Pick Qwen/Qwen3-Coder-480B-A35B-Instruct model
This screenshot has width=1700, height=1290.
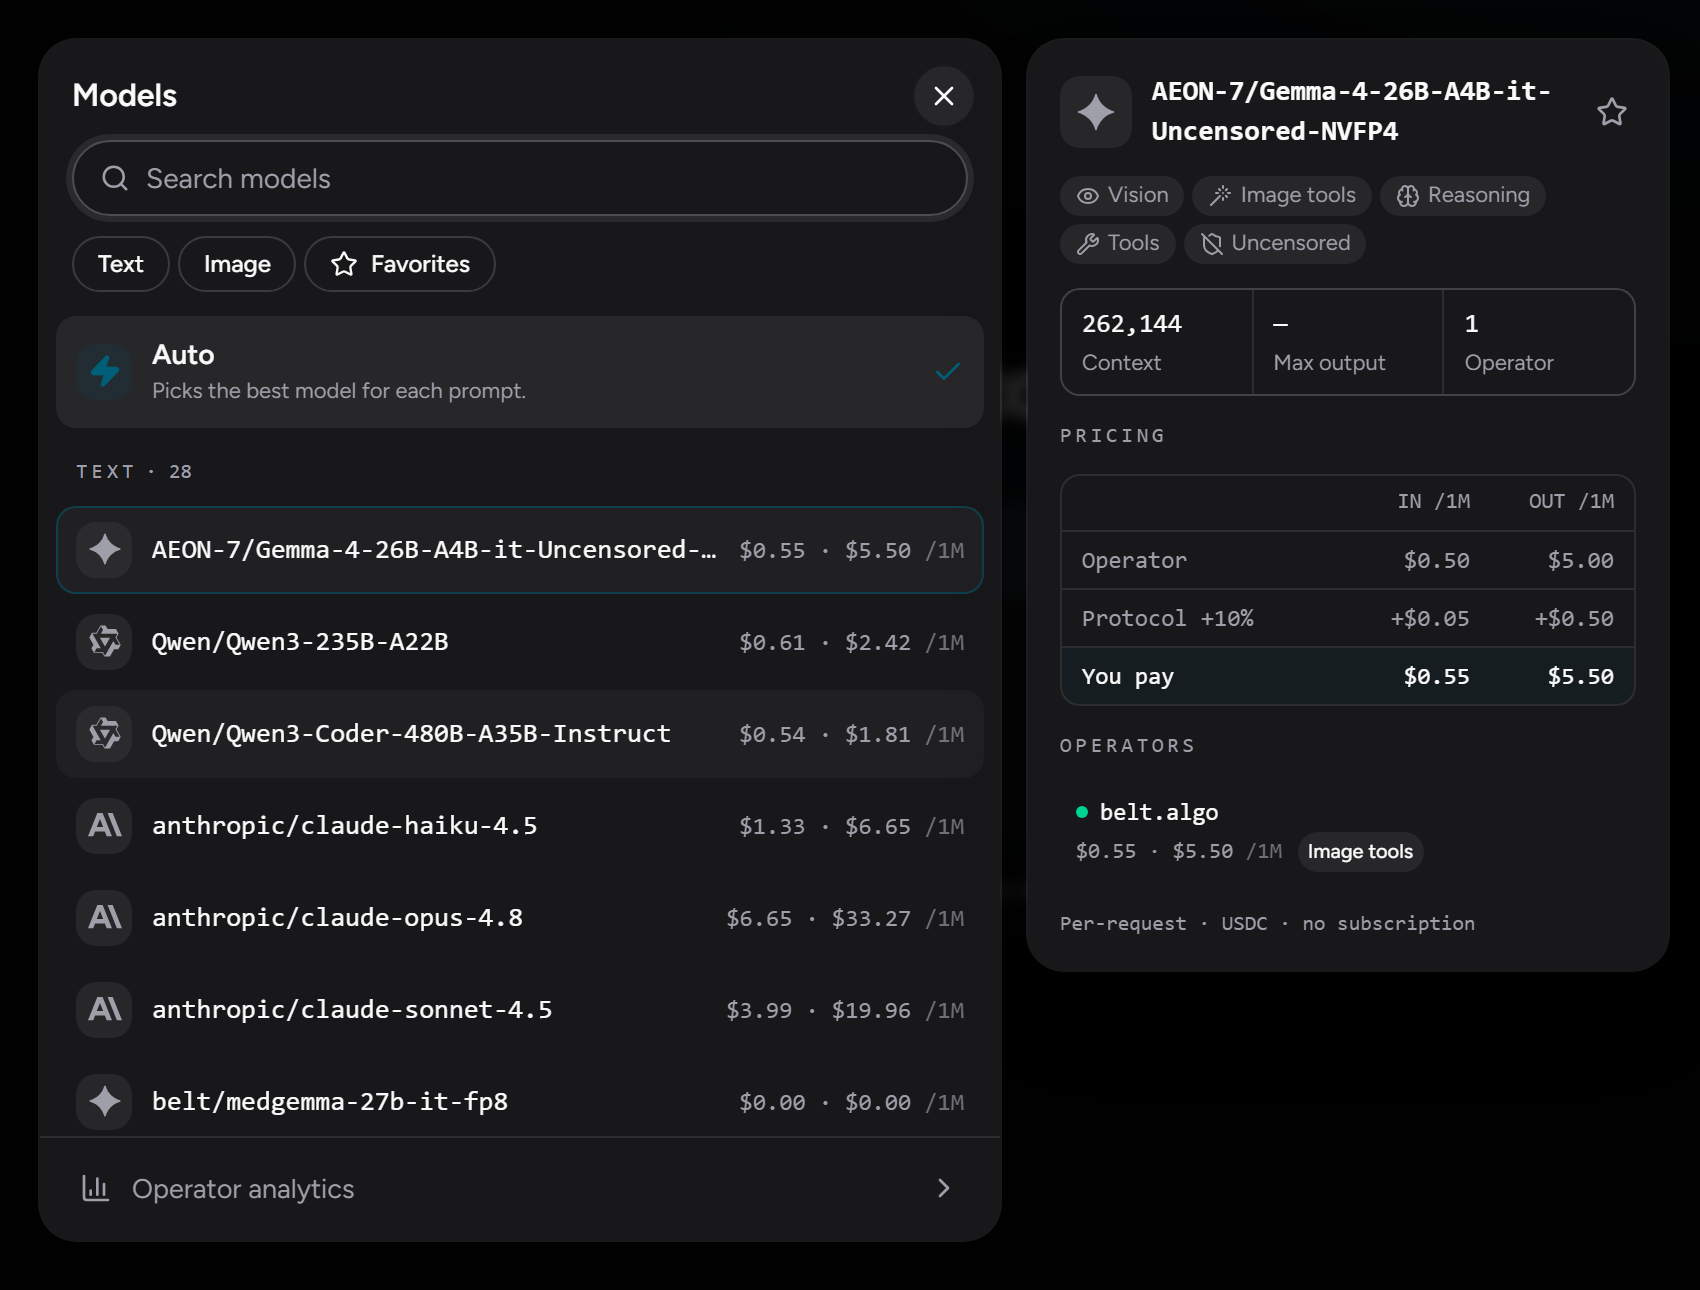click(520, 734)
